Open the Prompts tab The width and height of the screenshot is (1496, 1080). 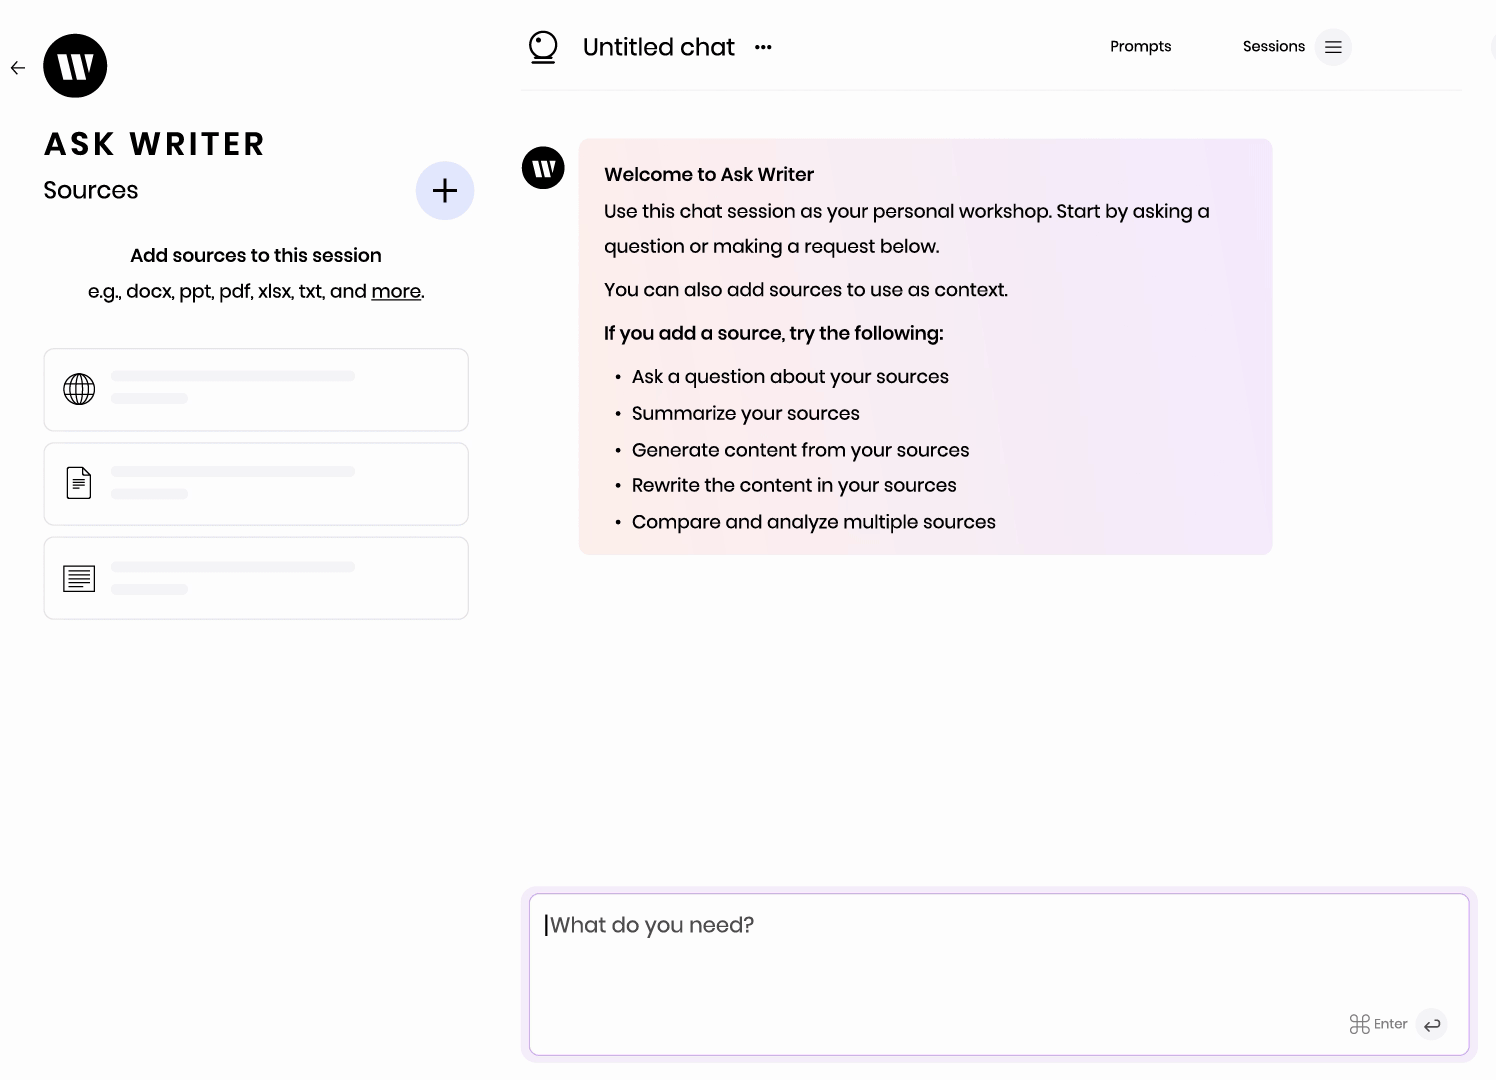coord(1140,47)
